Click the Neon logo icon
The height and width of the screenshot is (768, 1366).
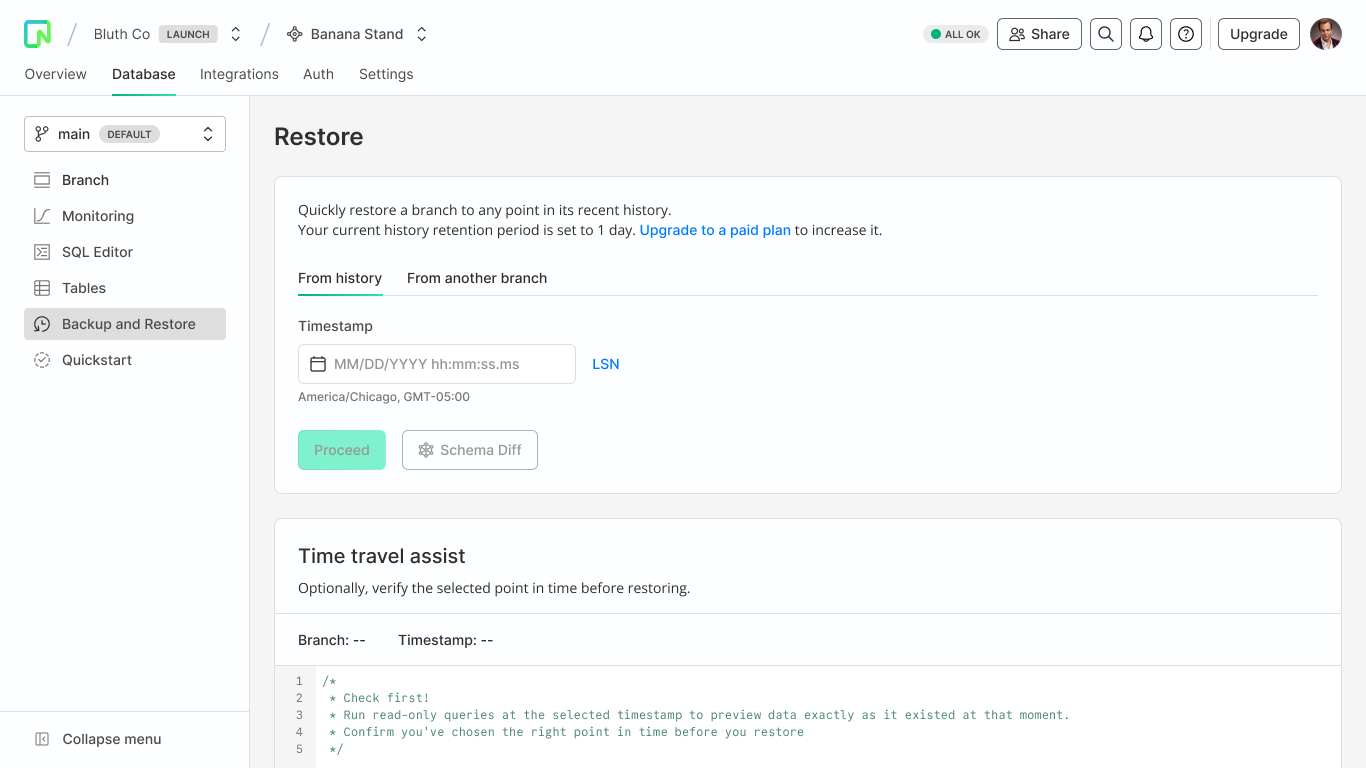[37, 34]
